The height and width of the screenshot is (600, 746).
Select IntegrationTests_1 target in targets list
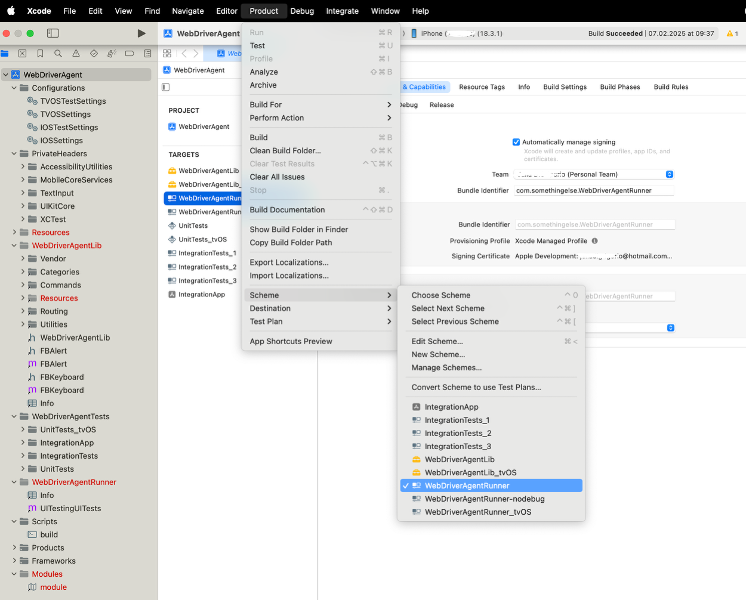pos(207,253)
